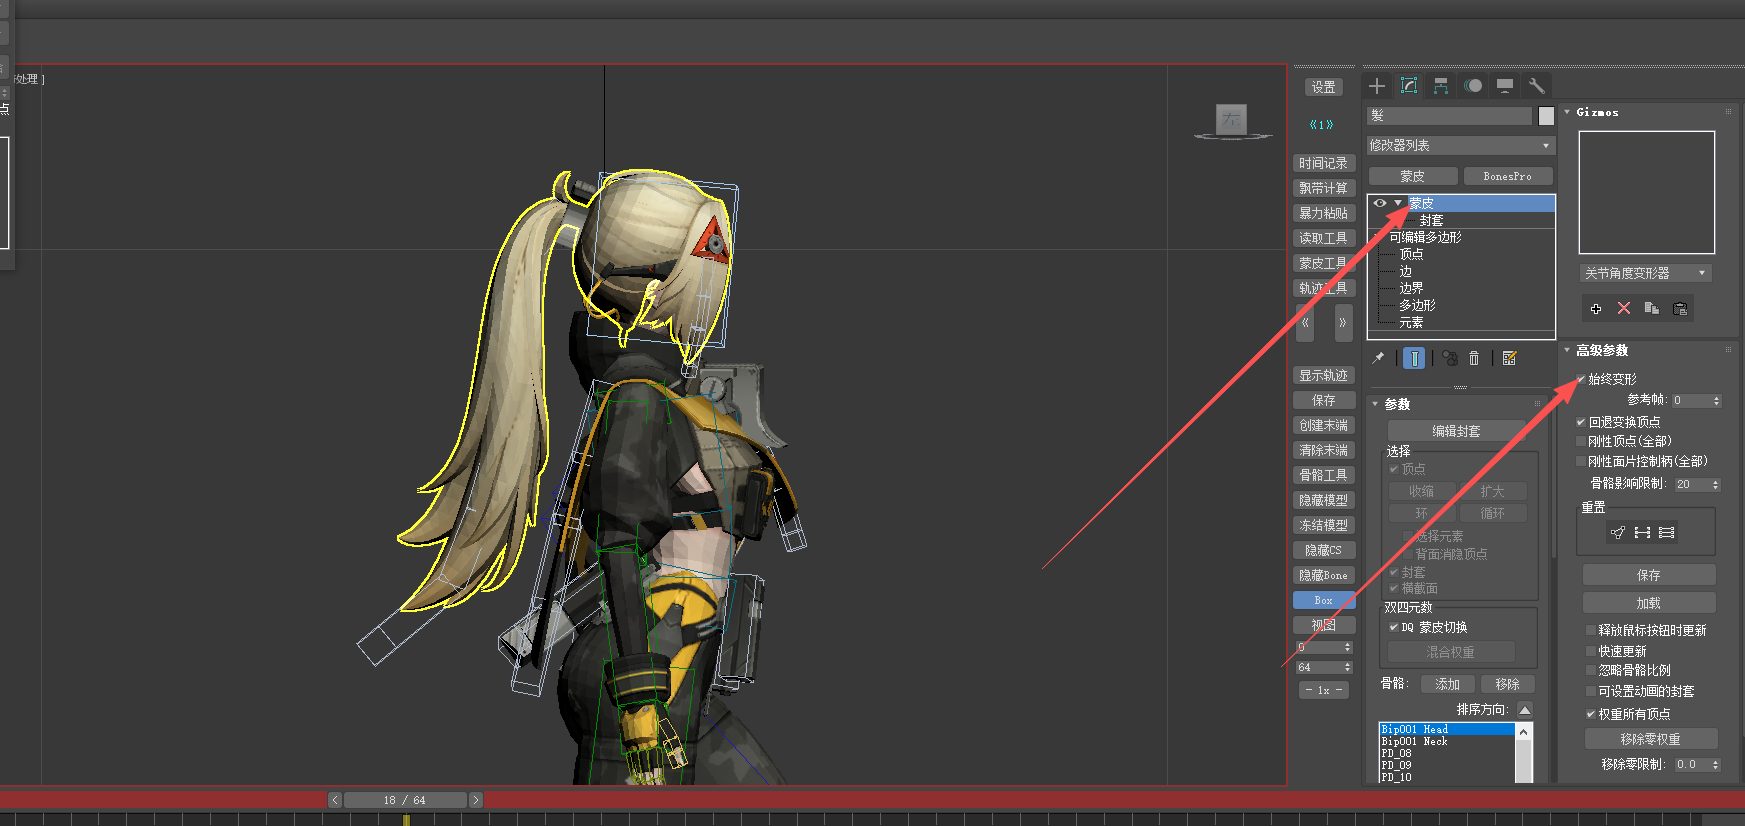Click 添加 to add bones

coord(1448,684)
